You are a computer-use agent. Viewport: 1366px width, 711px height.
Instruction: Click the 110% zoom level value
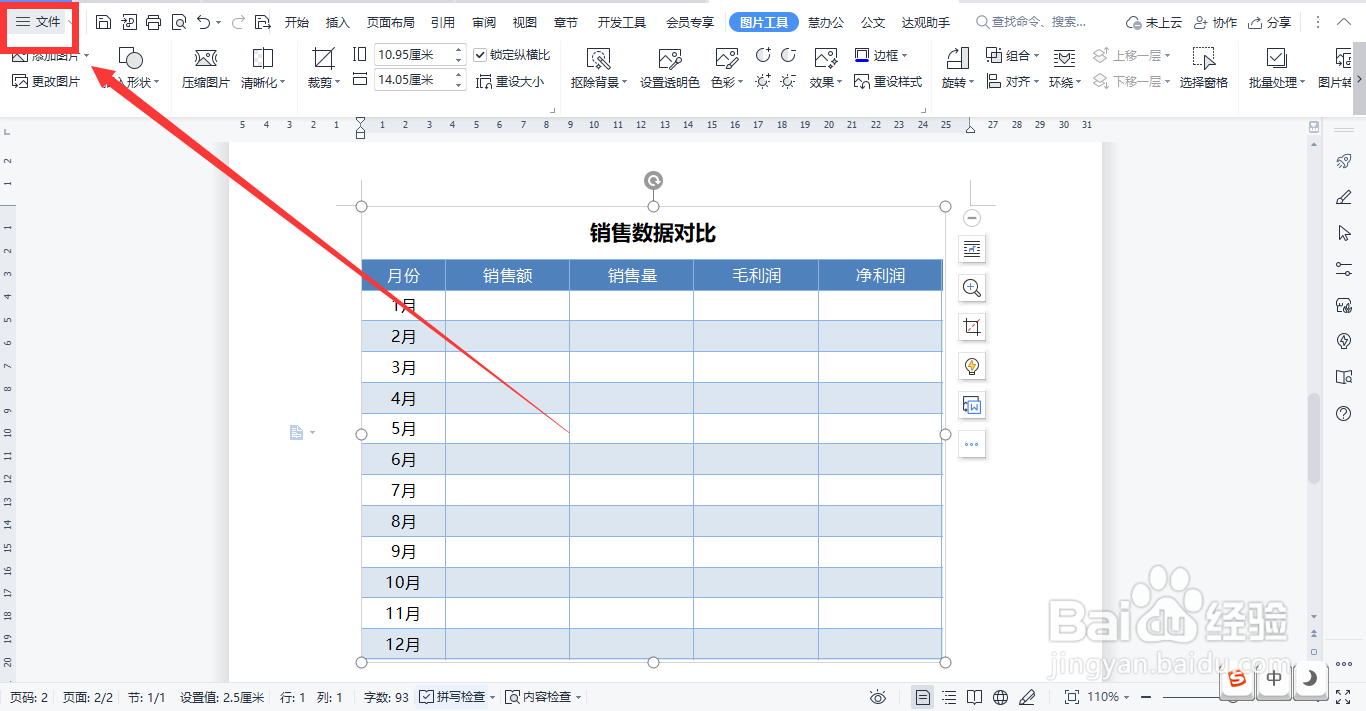[1102, 697]
